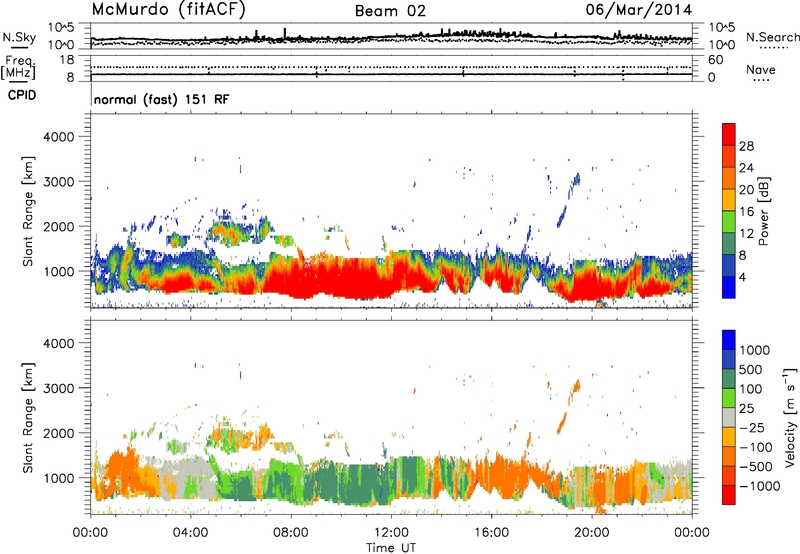Click the 'Slant Range [km]' label of velocity plot
The image size is (800, 554).
(28, 417)
